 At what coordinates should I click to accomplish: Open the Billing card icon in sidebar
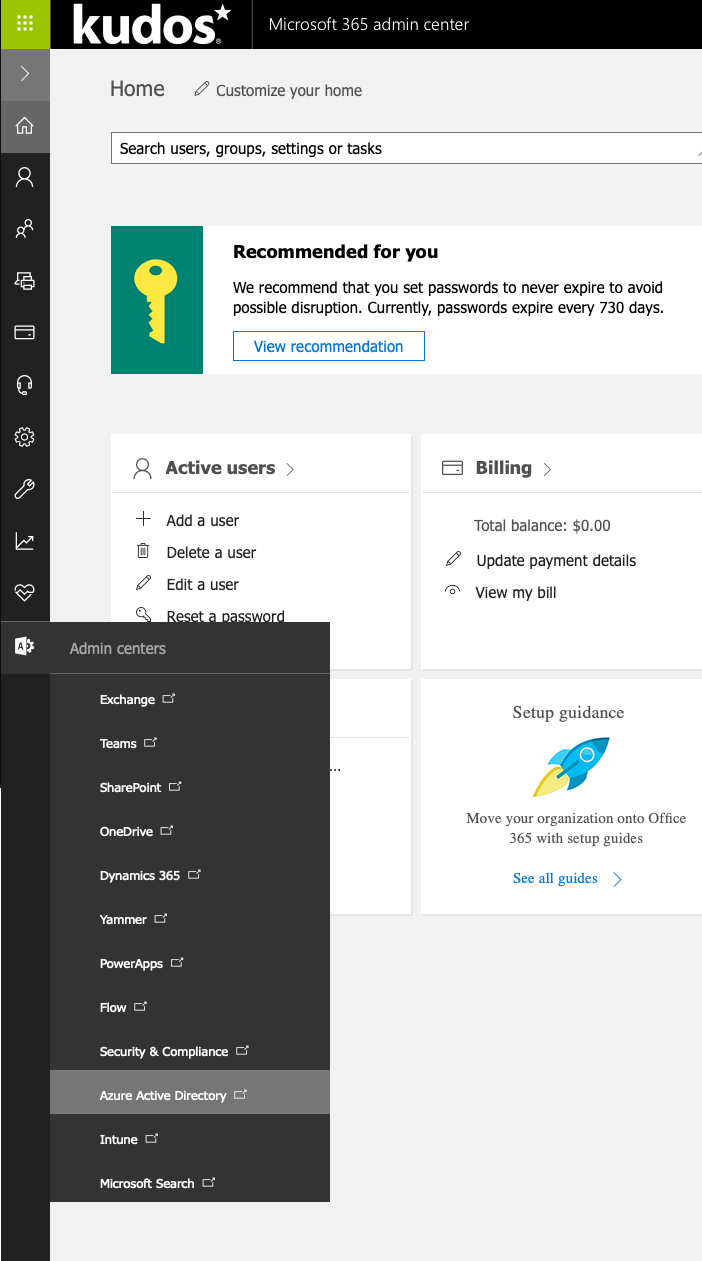pyautogui.click(x=25, y=333)
